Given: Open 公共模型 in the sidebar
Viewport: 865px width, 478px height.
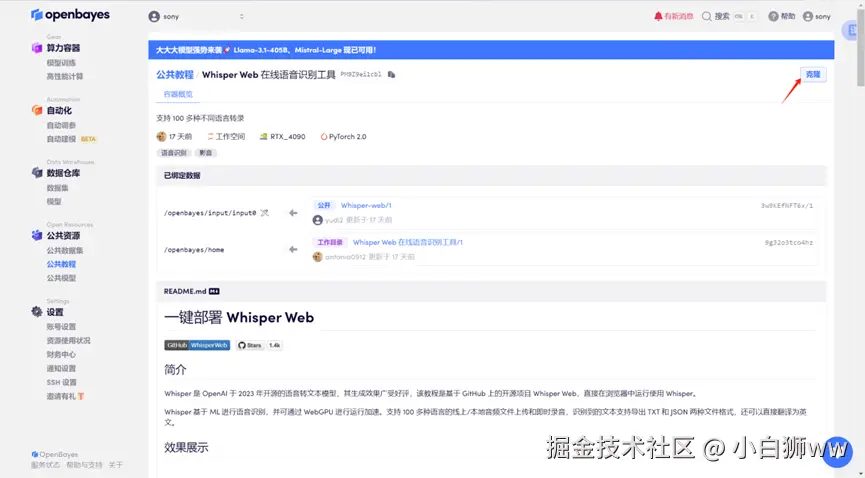Looking at the screenshot, I should tap(61, 278).
